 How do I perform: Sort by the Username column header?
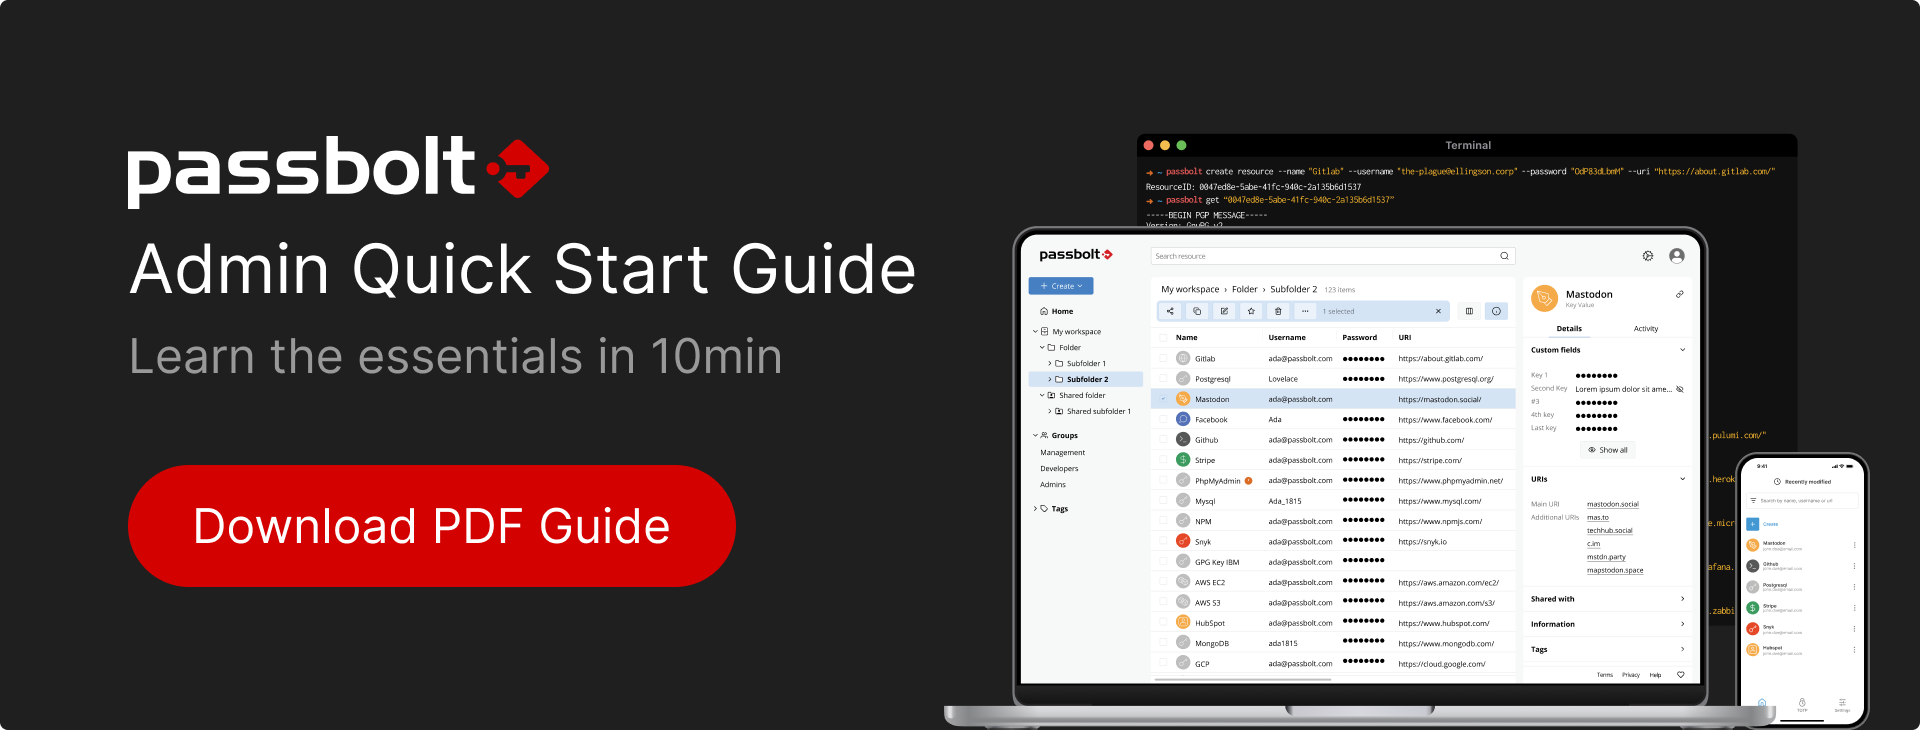coord(1287,337)
